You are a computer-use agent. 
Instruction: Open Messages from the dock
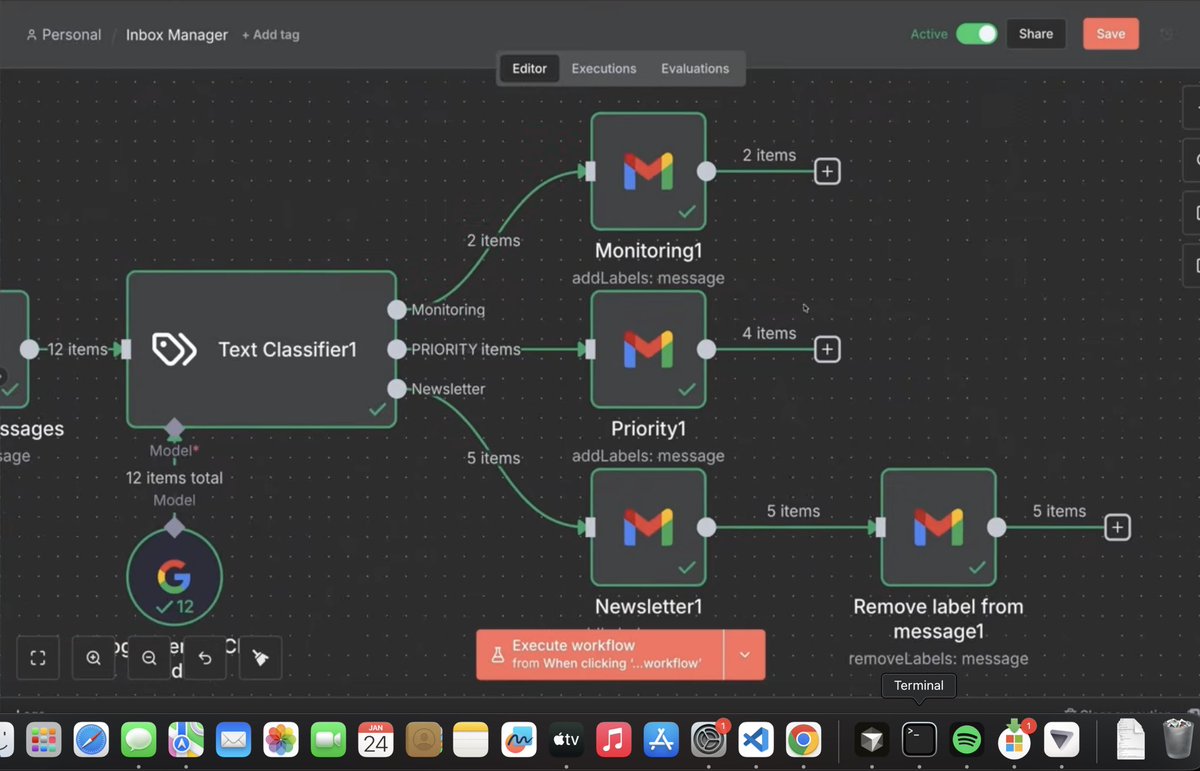(139, 740)
